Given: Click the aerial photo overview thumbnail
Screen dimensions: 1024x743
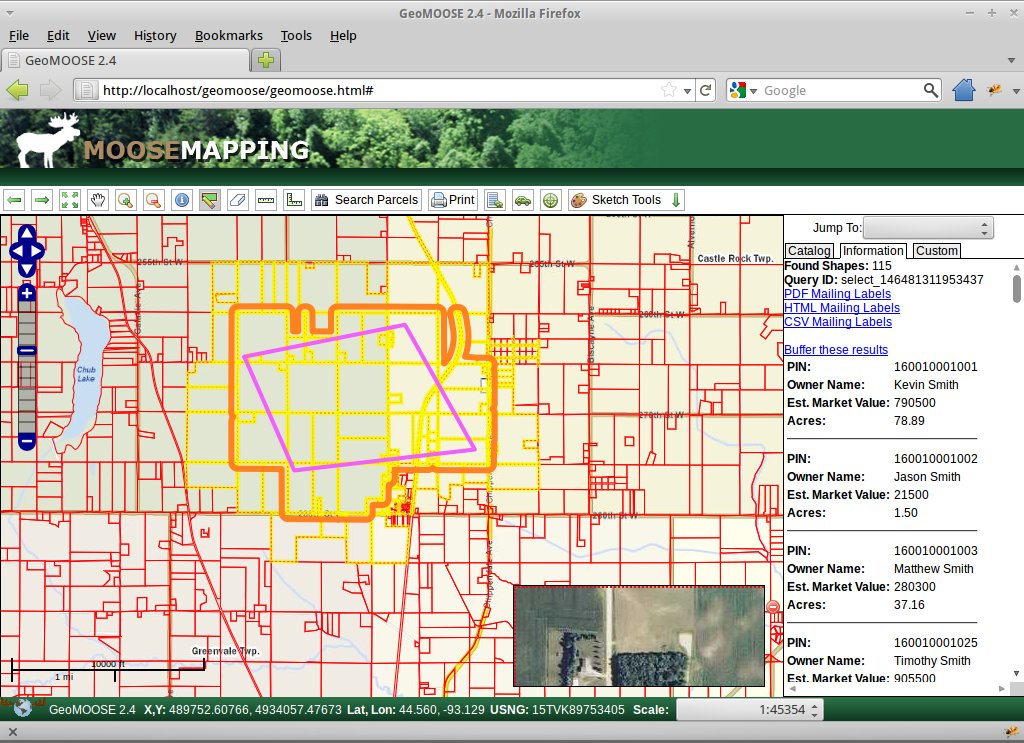Looking at the screenshot, I should pos(638,636).
